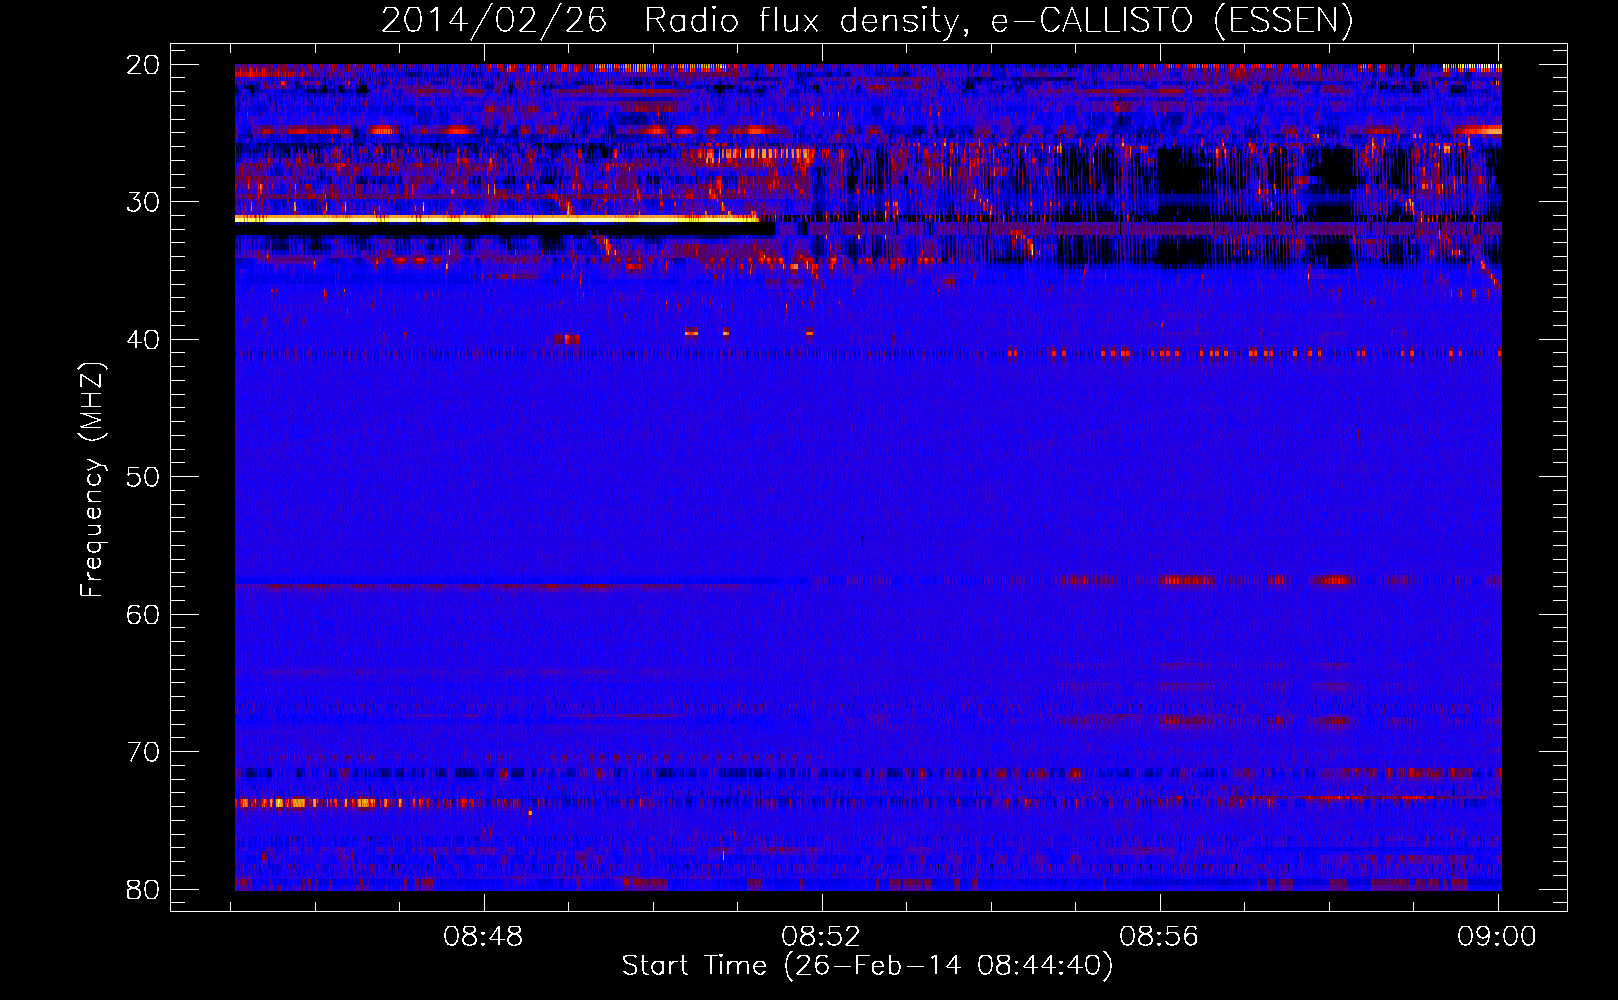Screen dimensions: 1618x1000
Task: Click the 70 frequency tick label
Action: coord(143,752)
